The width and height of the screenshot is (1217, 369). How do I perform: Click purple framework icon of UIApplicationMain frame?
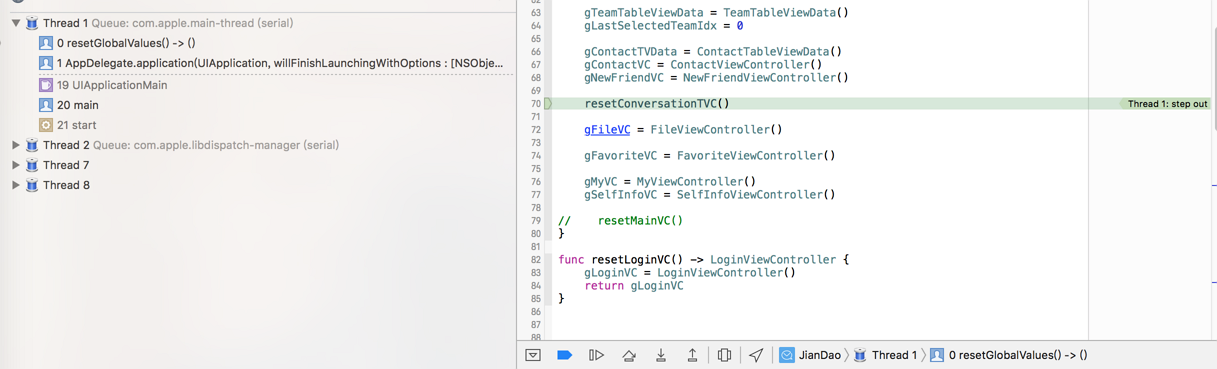click(x=46, y=85)
